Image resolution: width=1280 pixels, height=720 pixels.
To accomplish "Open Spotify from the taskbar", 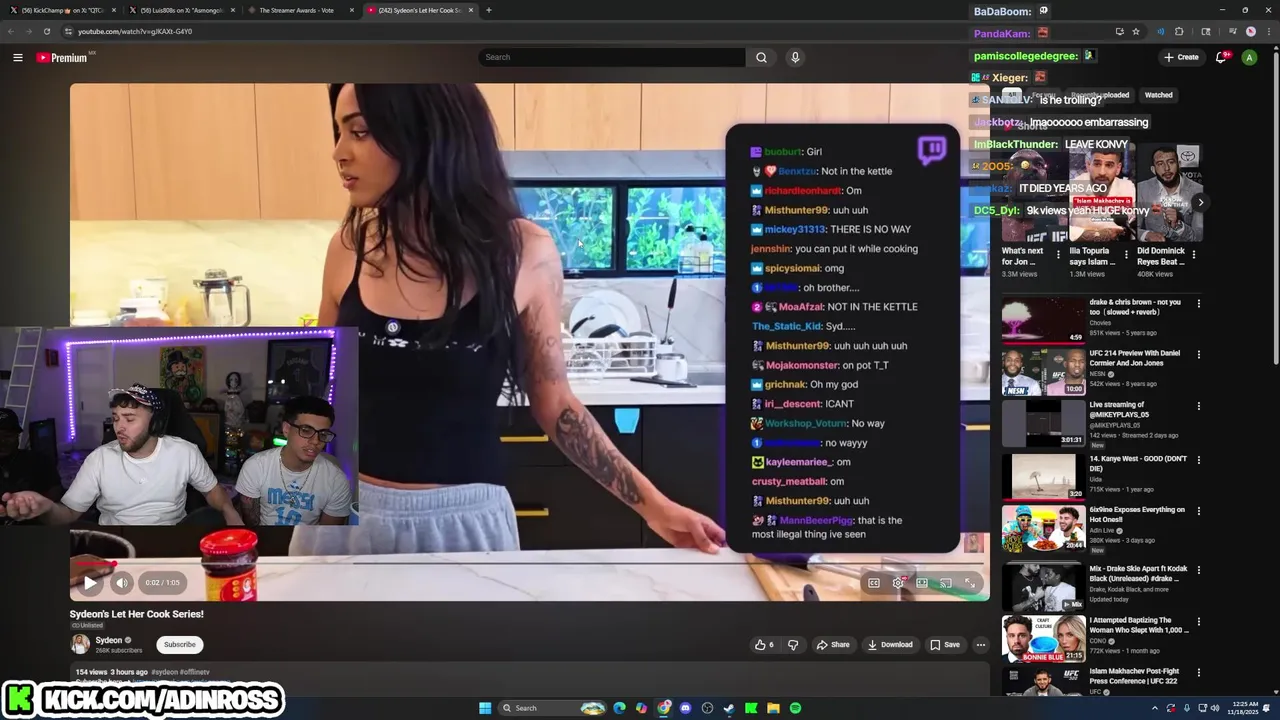I will click(795, 708).
